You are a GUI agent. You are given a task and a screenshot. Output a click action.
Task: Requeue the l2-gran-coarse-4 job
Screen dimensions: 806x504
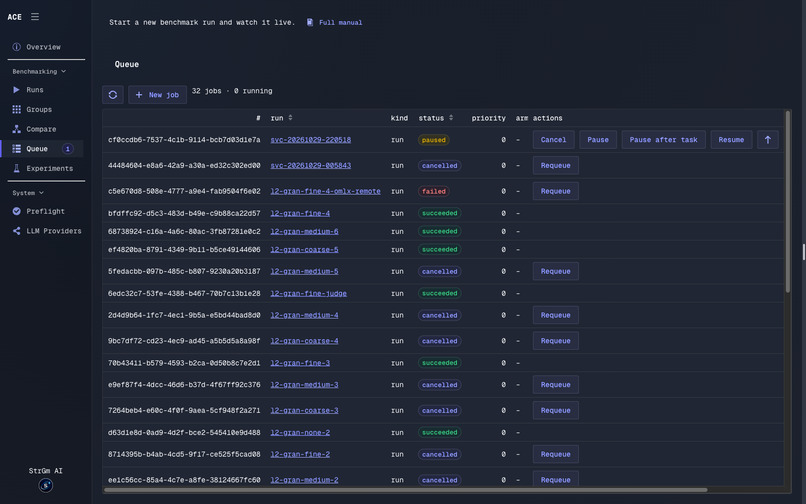556,340
